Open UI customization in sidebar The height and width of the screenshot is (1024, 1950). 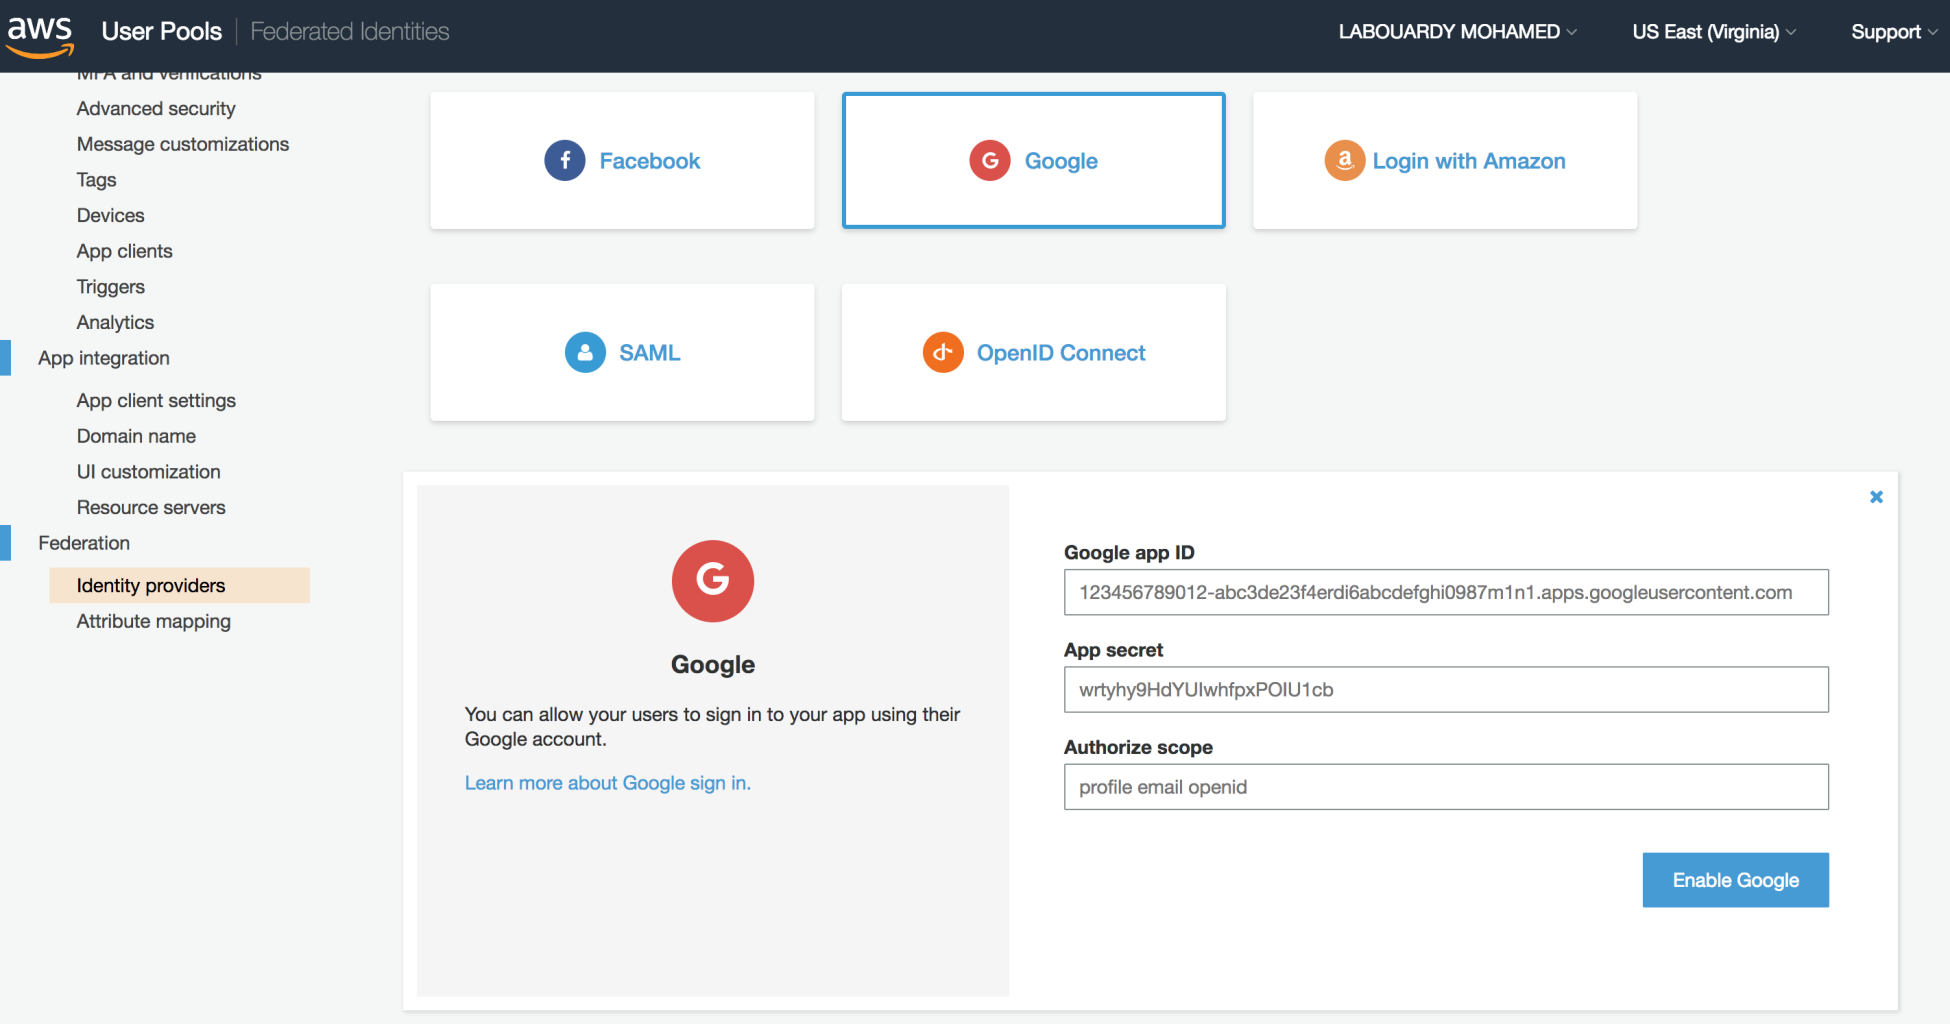click(148, 472)
